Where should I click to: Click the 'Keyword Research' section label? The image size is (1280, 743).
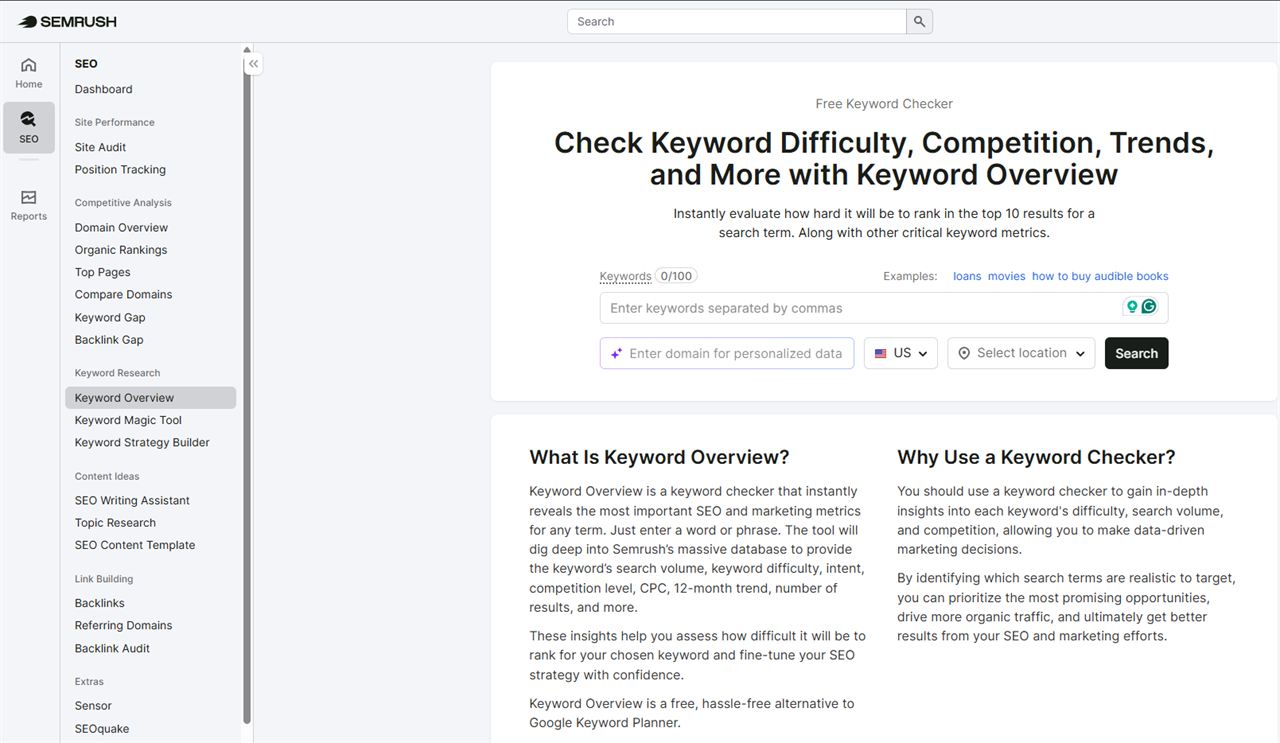[x=117, y=373]
